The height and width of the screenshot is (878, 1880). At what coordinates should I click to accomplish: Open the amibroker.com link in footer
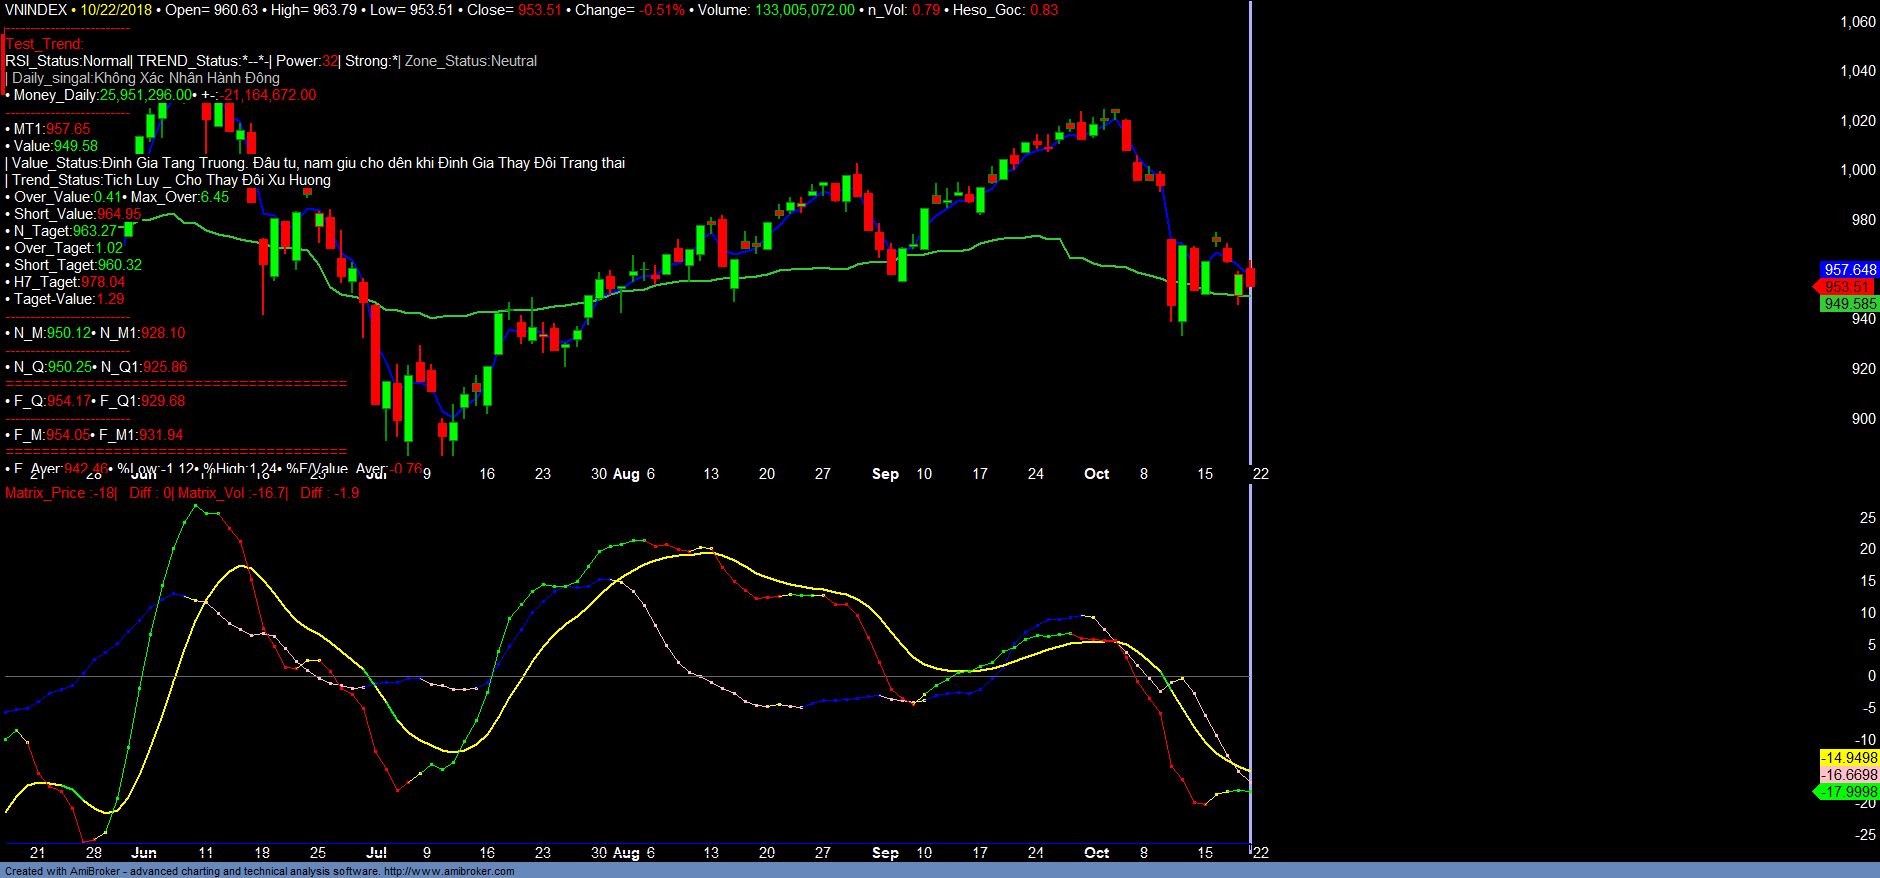[449, 871]
